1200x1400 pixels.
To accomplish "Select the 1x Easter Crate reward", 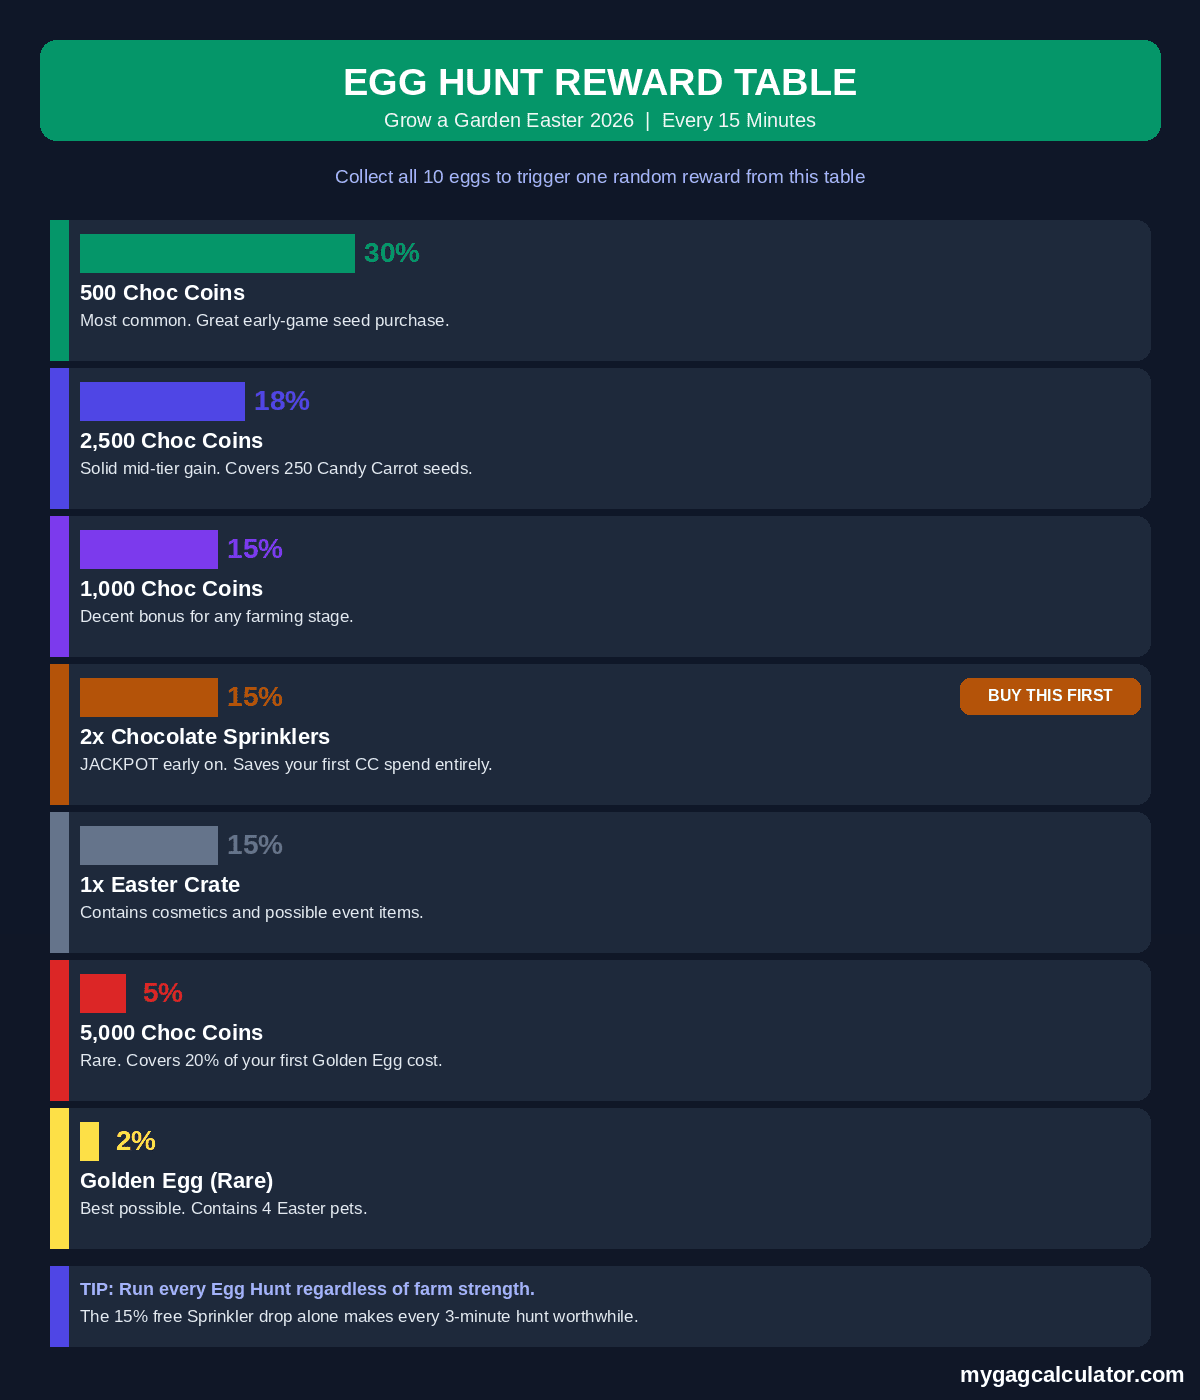I will click(600, 882).
